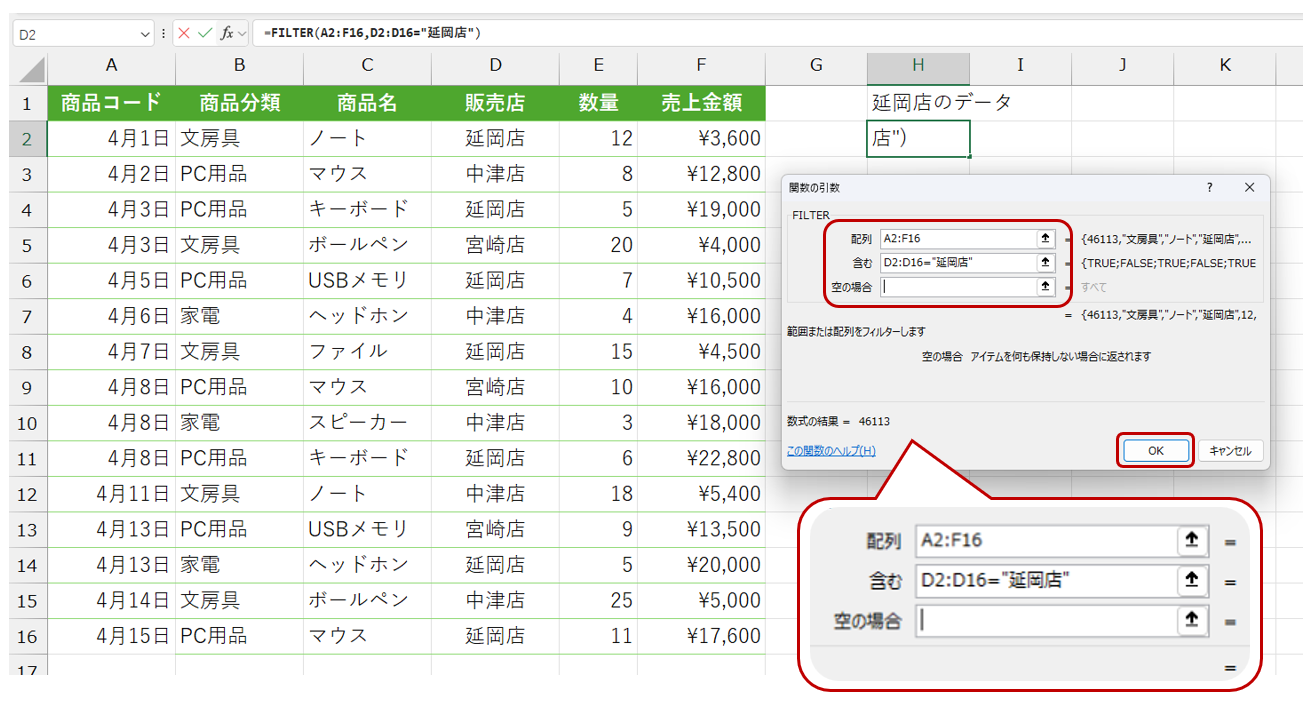The image size is (1308, 708).
Task: Open Insert Function via the fx icon
Action: pos(227,33)
